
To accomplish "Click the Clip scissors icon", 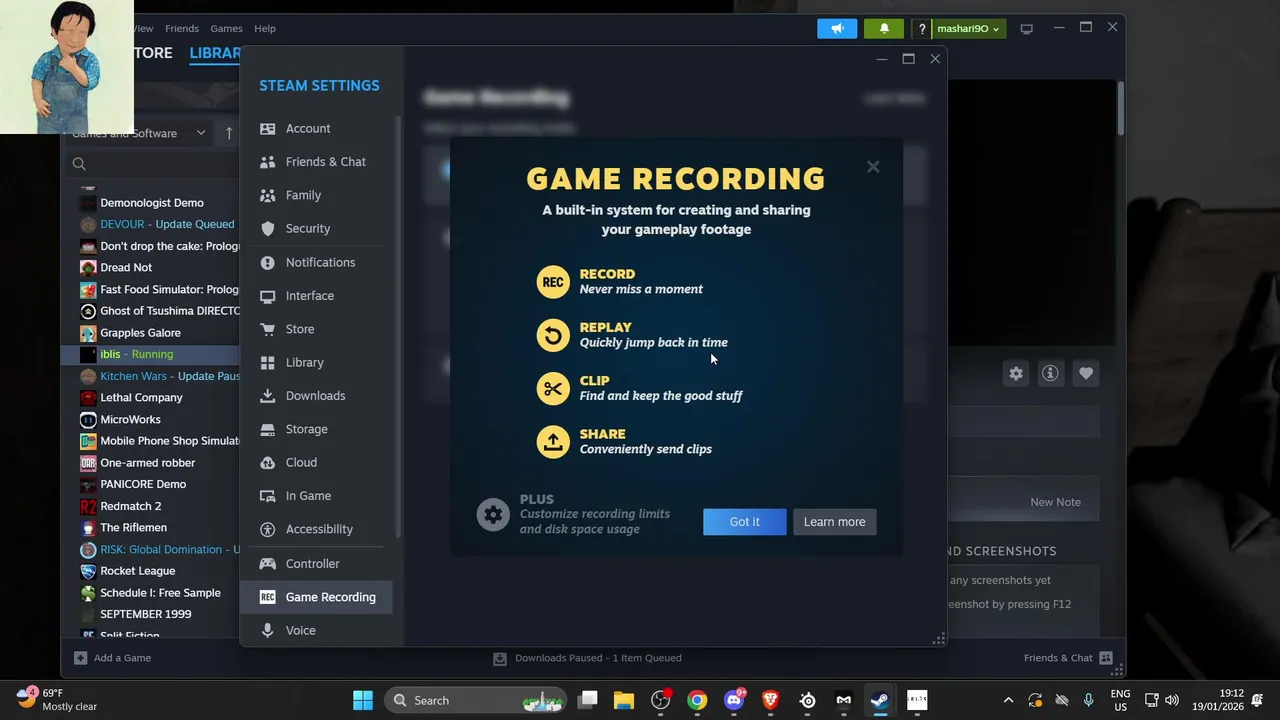I will [553, 388].
